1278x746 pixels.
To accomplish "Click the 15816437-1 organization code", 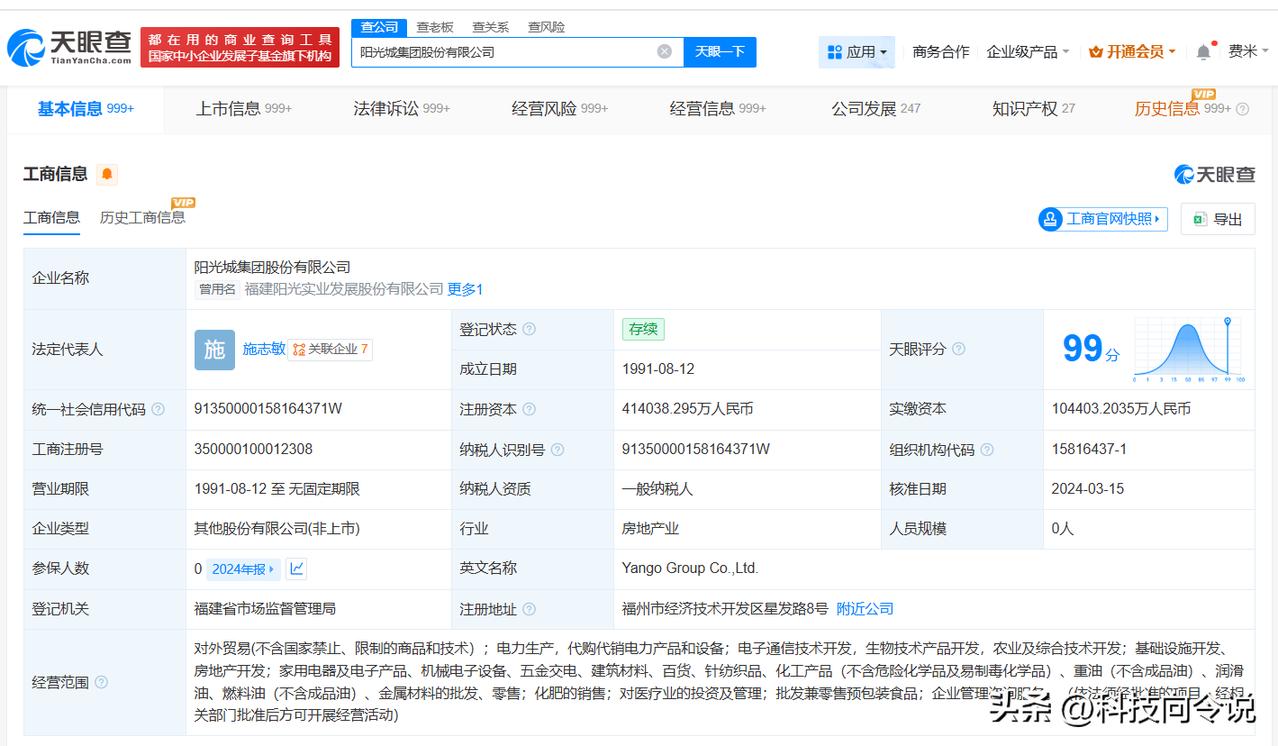I will [1089, 449].
